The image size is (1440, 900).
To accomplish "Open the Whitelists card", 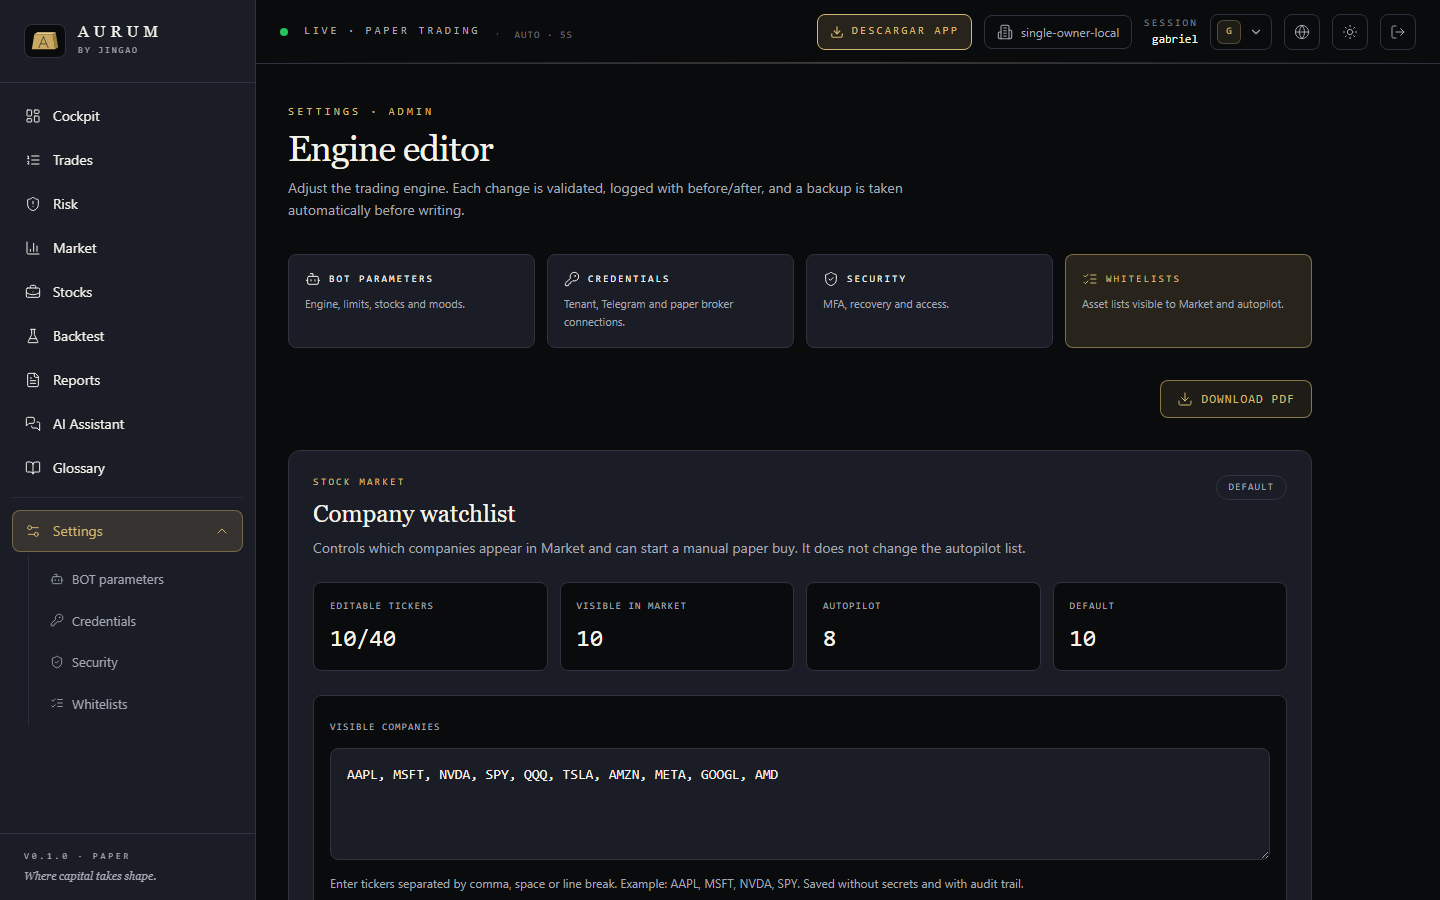I will [x=1188, y=301].
